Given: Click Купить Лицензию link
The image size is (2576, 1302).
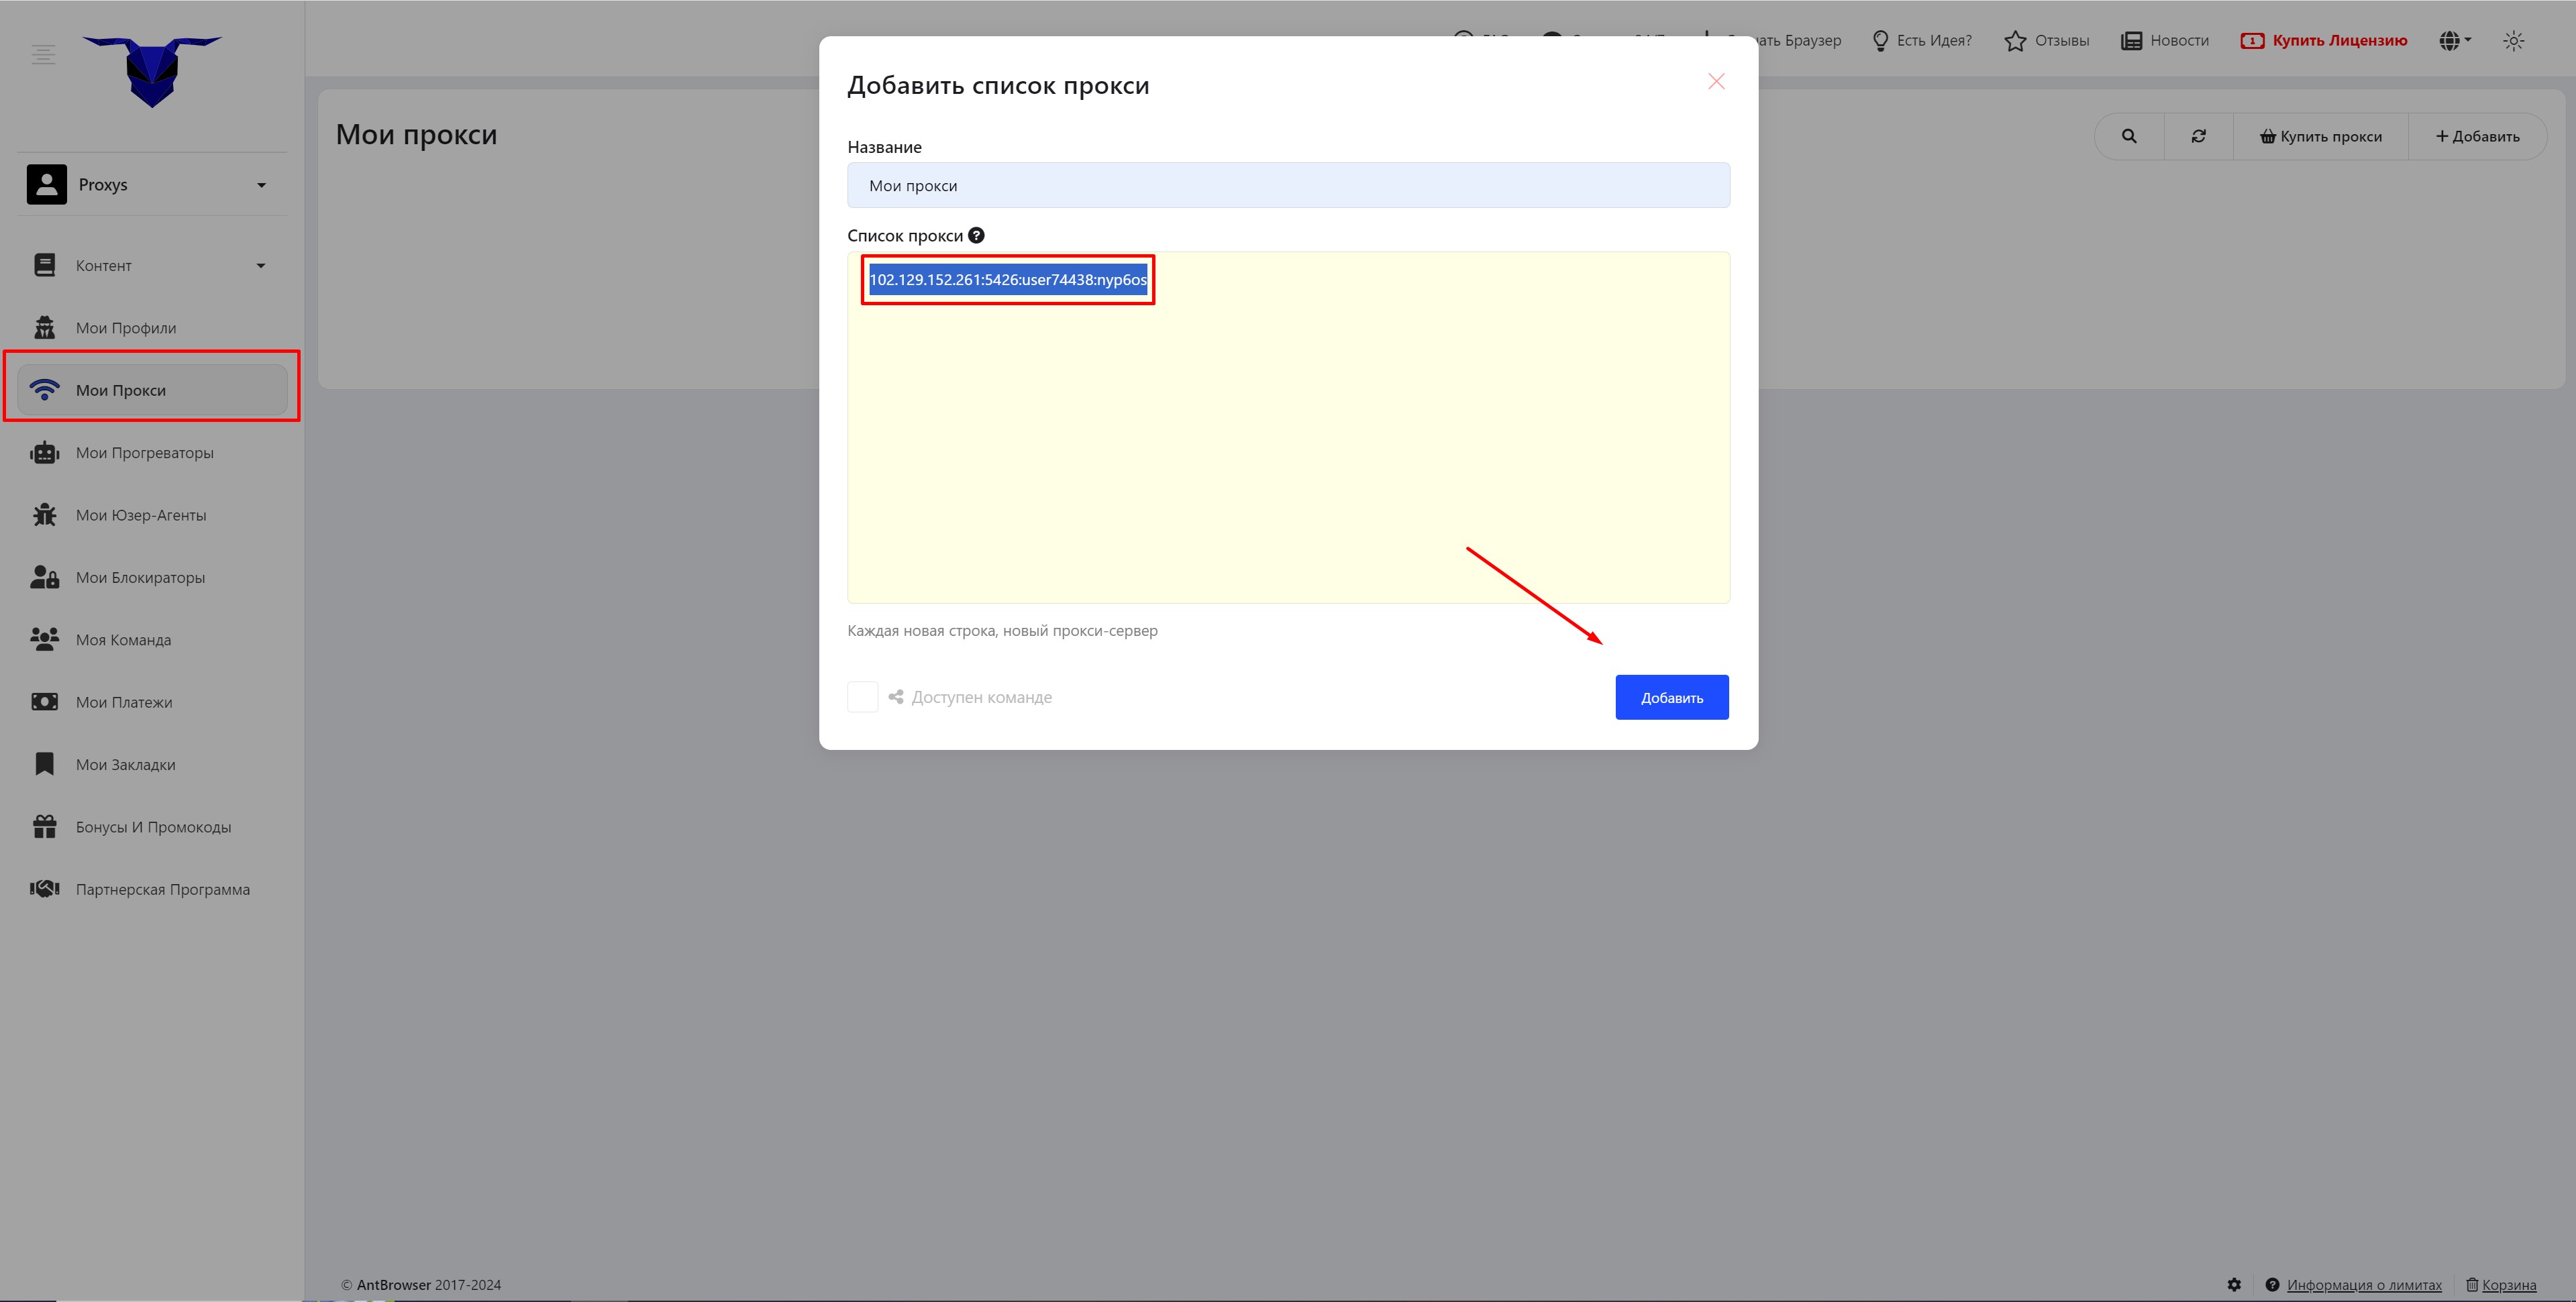Looking at the screenshot, I should pos(2323,40).
